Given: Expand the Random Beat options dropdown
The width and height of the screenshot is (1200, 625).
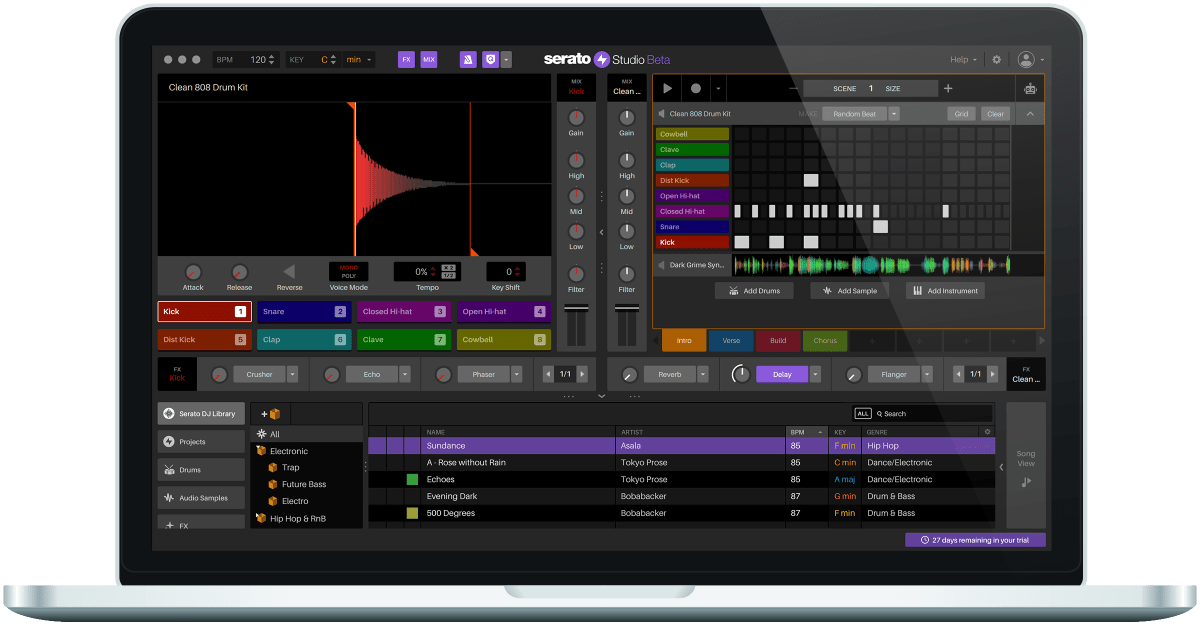Looking at the screenshot, I should coord(893,113).
